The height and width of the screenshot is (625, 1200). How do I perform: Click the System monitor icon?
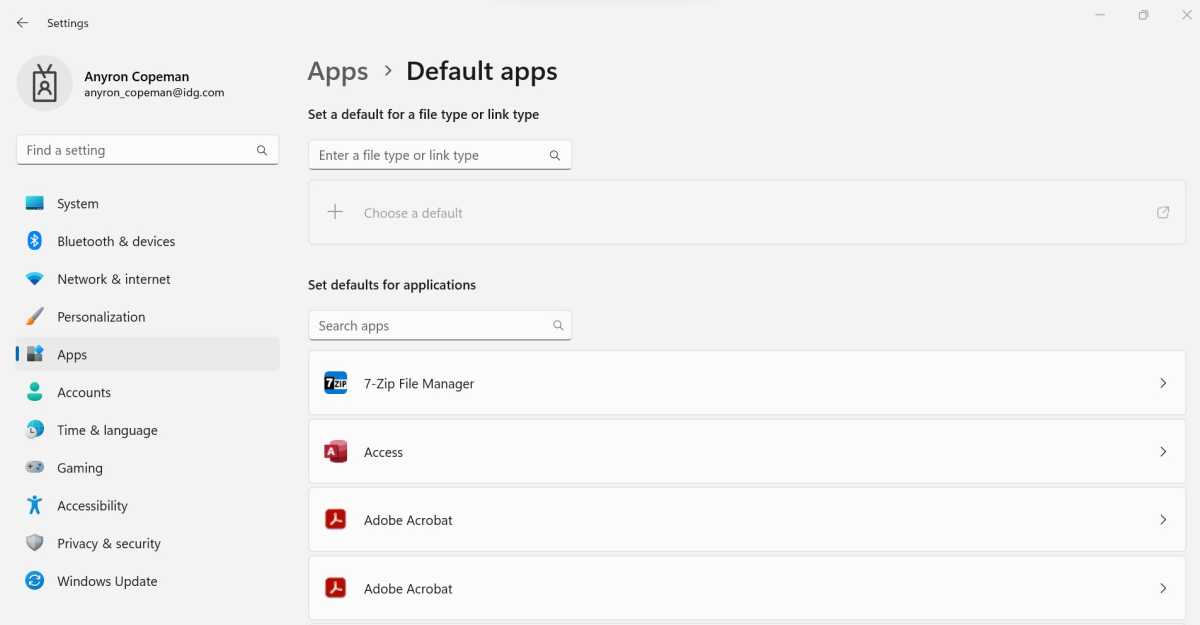click(x=35, y=203)
